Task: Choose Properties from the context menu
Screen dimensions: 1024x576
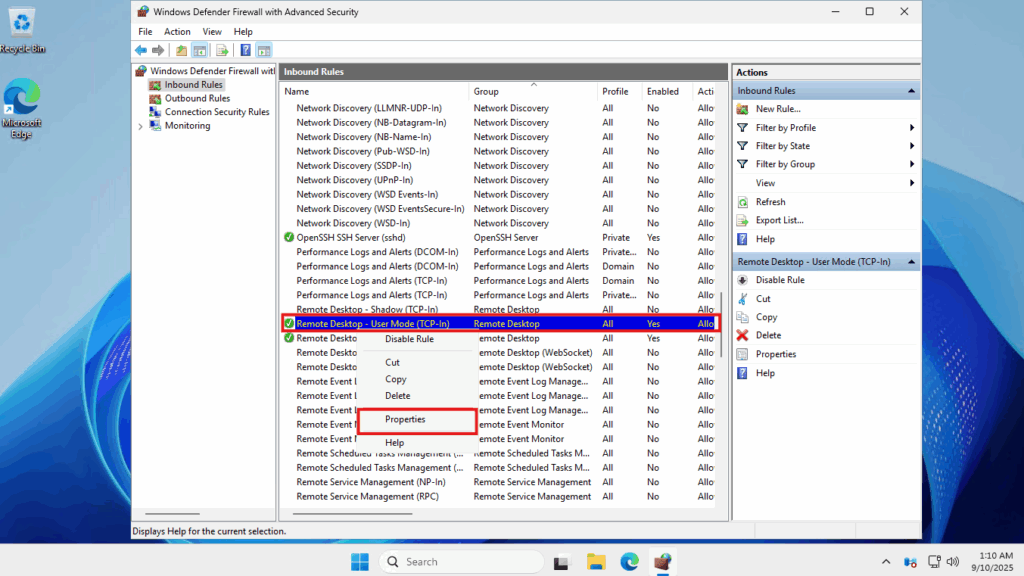Action: coord(405,420)
